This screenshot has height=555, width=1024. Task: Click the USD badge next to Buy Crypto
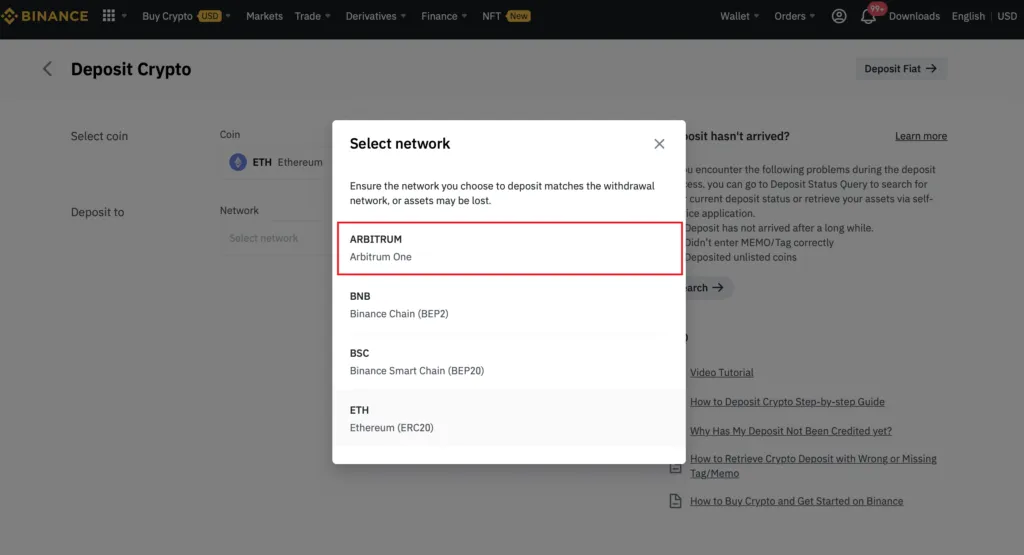point(210,16)
